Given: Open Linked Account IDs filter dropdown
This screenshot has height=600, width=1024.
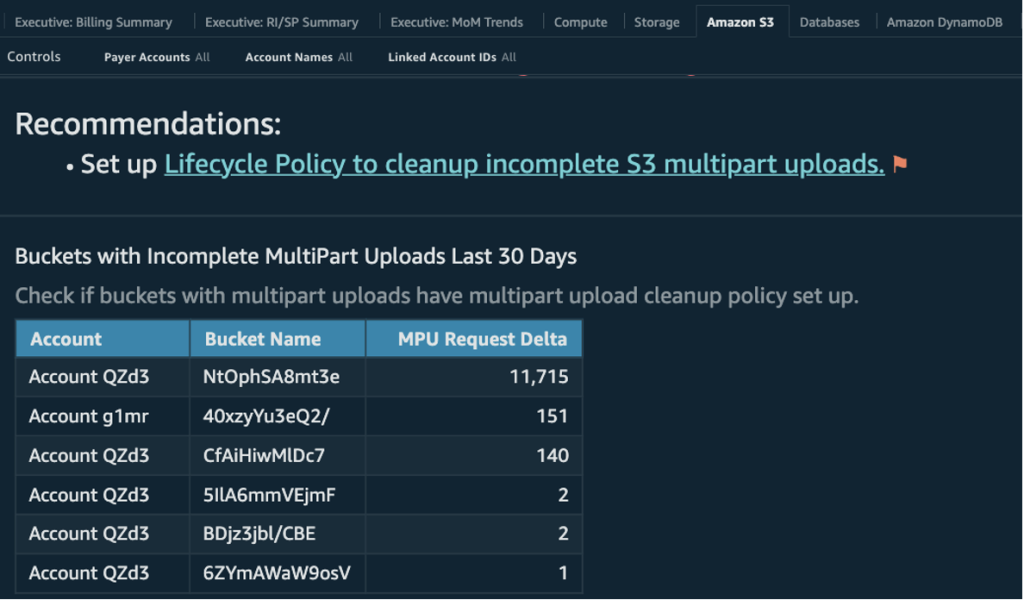Looking at the screenshot, I should point(452,57).
